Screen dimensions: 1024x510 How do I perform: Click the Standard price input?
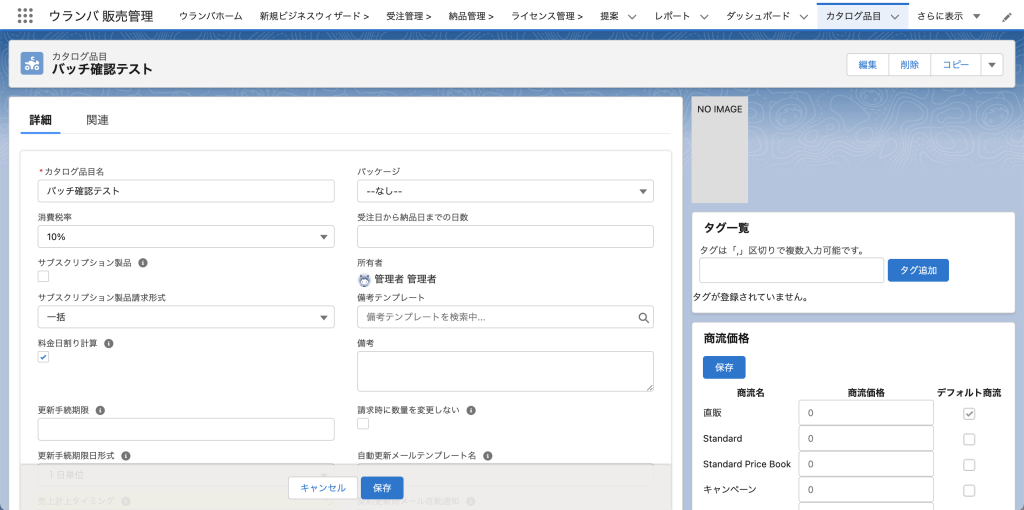point(866,438)
